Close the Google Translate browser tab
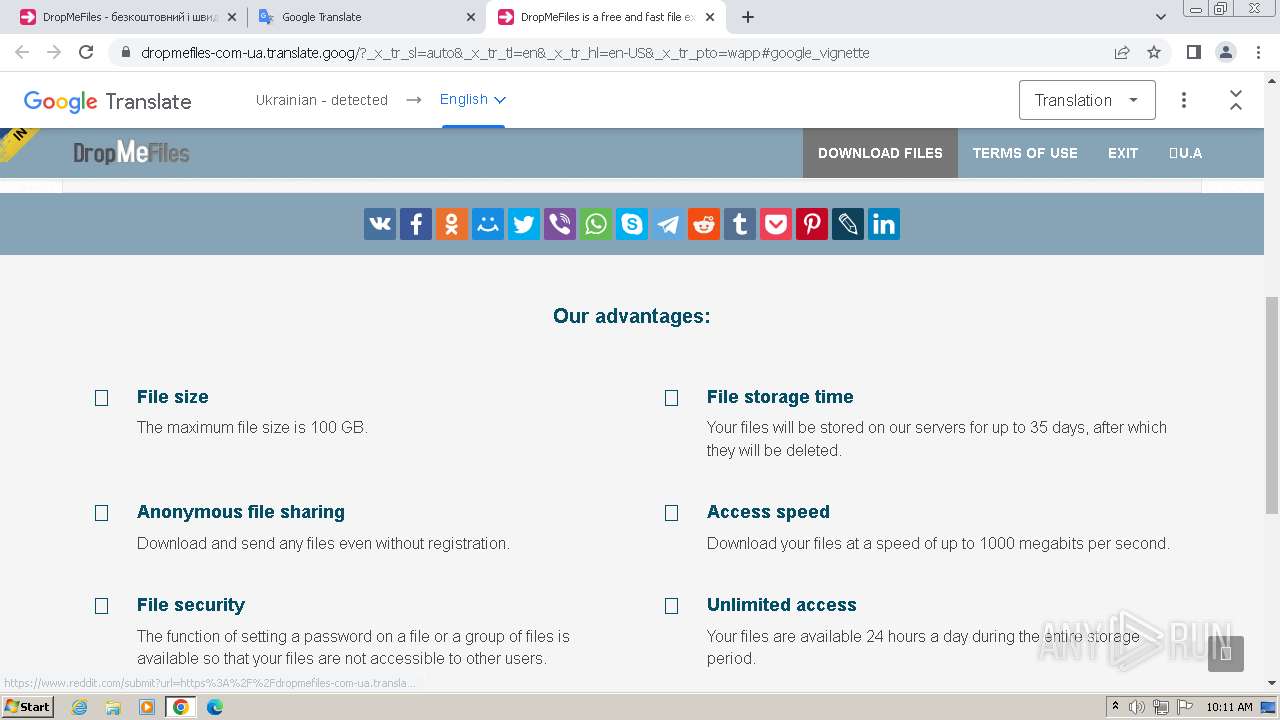 point(471,17)
